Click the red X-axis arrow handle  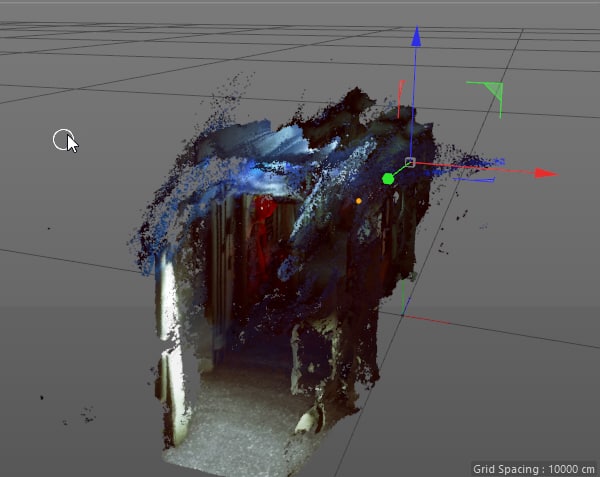546,174
